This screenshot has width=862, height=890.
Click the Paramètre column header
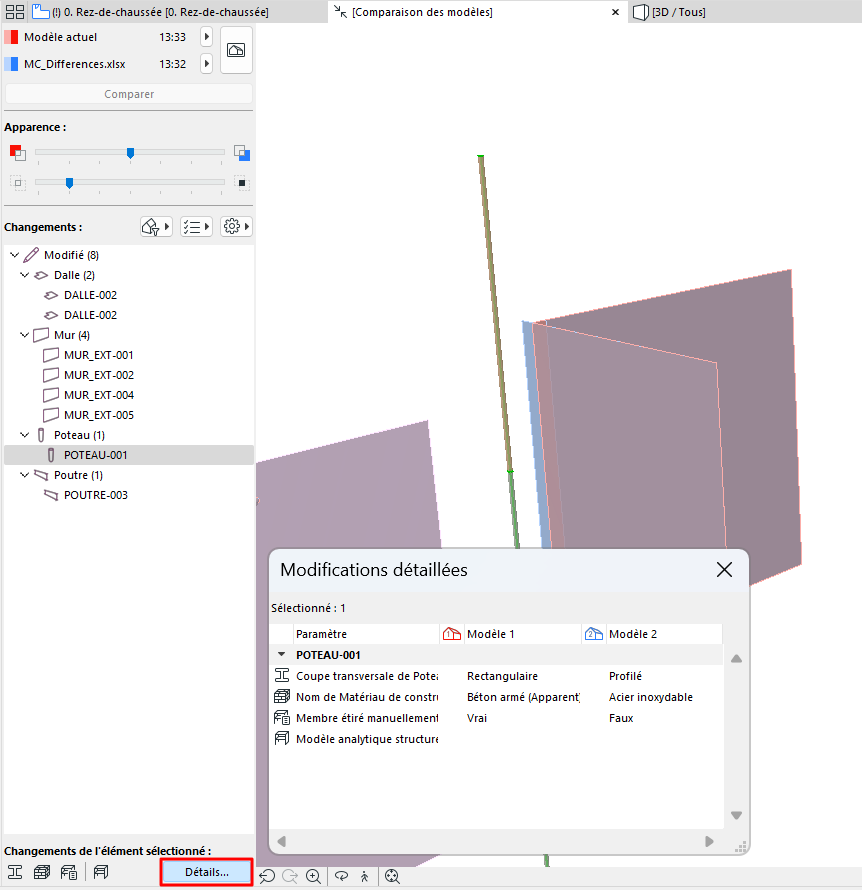coord(366,634)
